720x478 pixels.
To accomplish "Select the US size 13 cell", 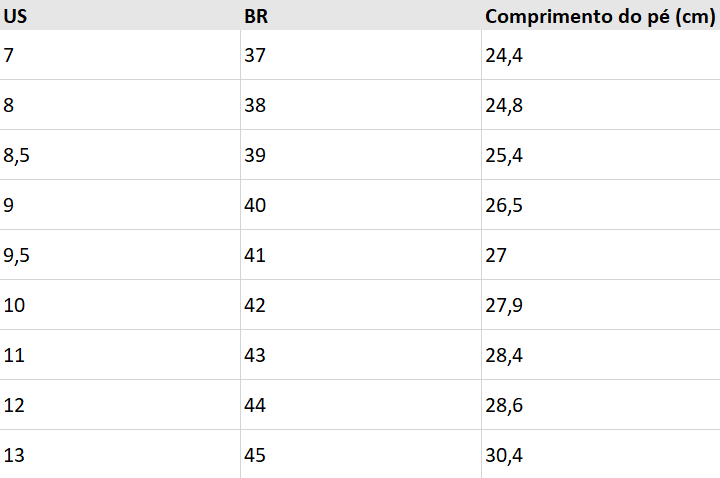I will (x=14, y=455).
